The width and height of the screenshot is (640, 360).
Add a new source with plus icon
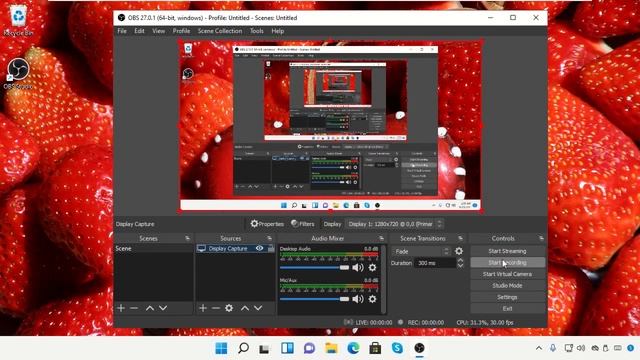tap(203, 308)
